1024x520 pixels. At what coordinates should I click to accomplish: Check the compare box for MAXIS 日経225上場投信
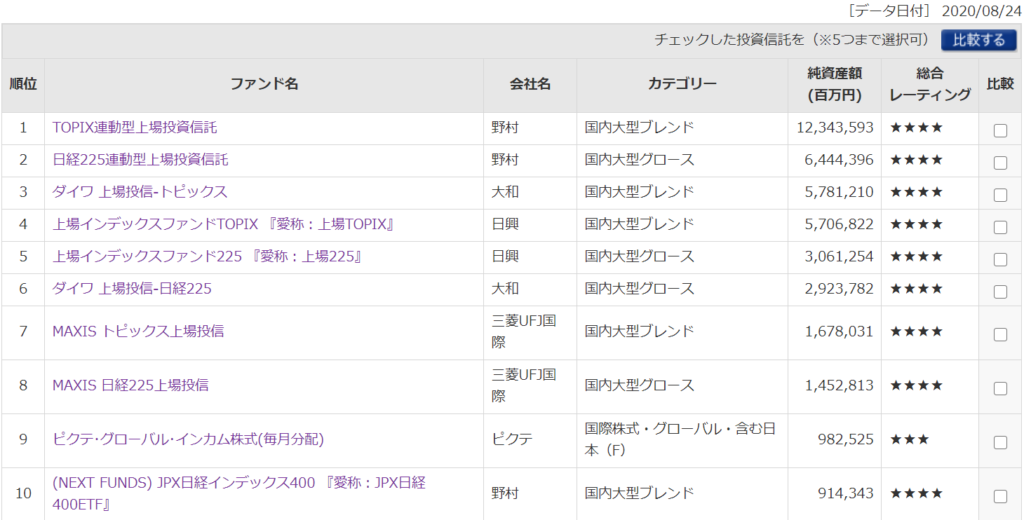(1000, 388)
